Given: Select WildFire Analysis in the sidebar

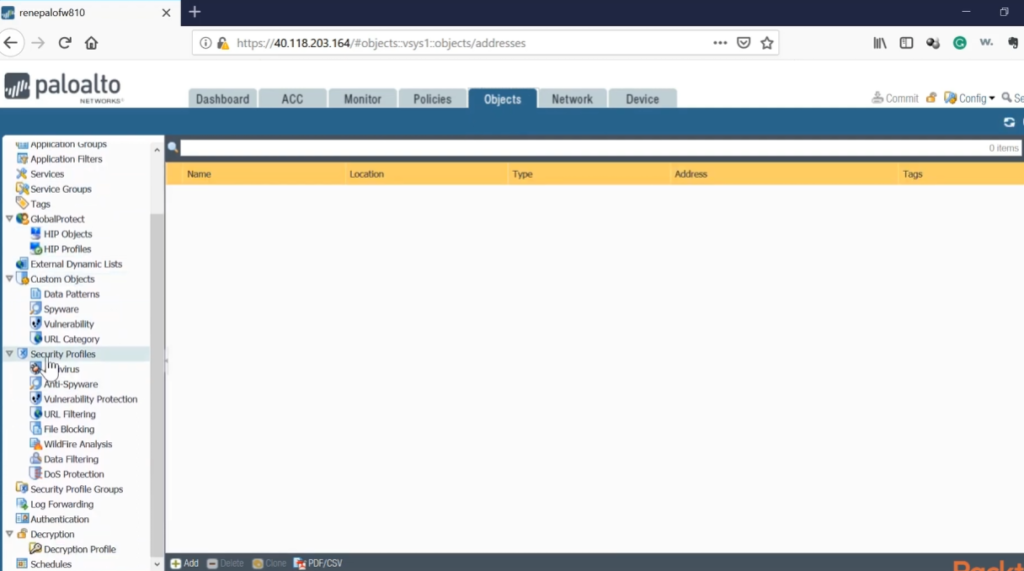Looking at the screenshot, I should point(77,444).
